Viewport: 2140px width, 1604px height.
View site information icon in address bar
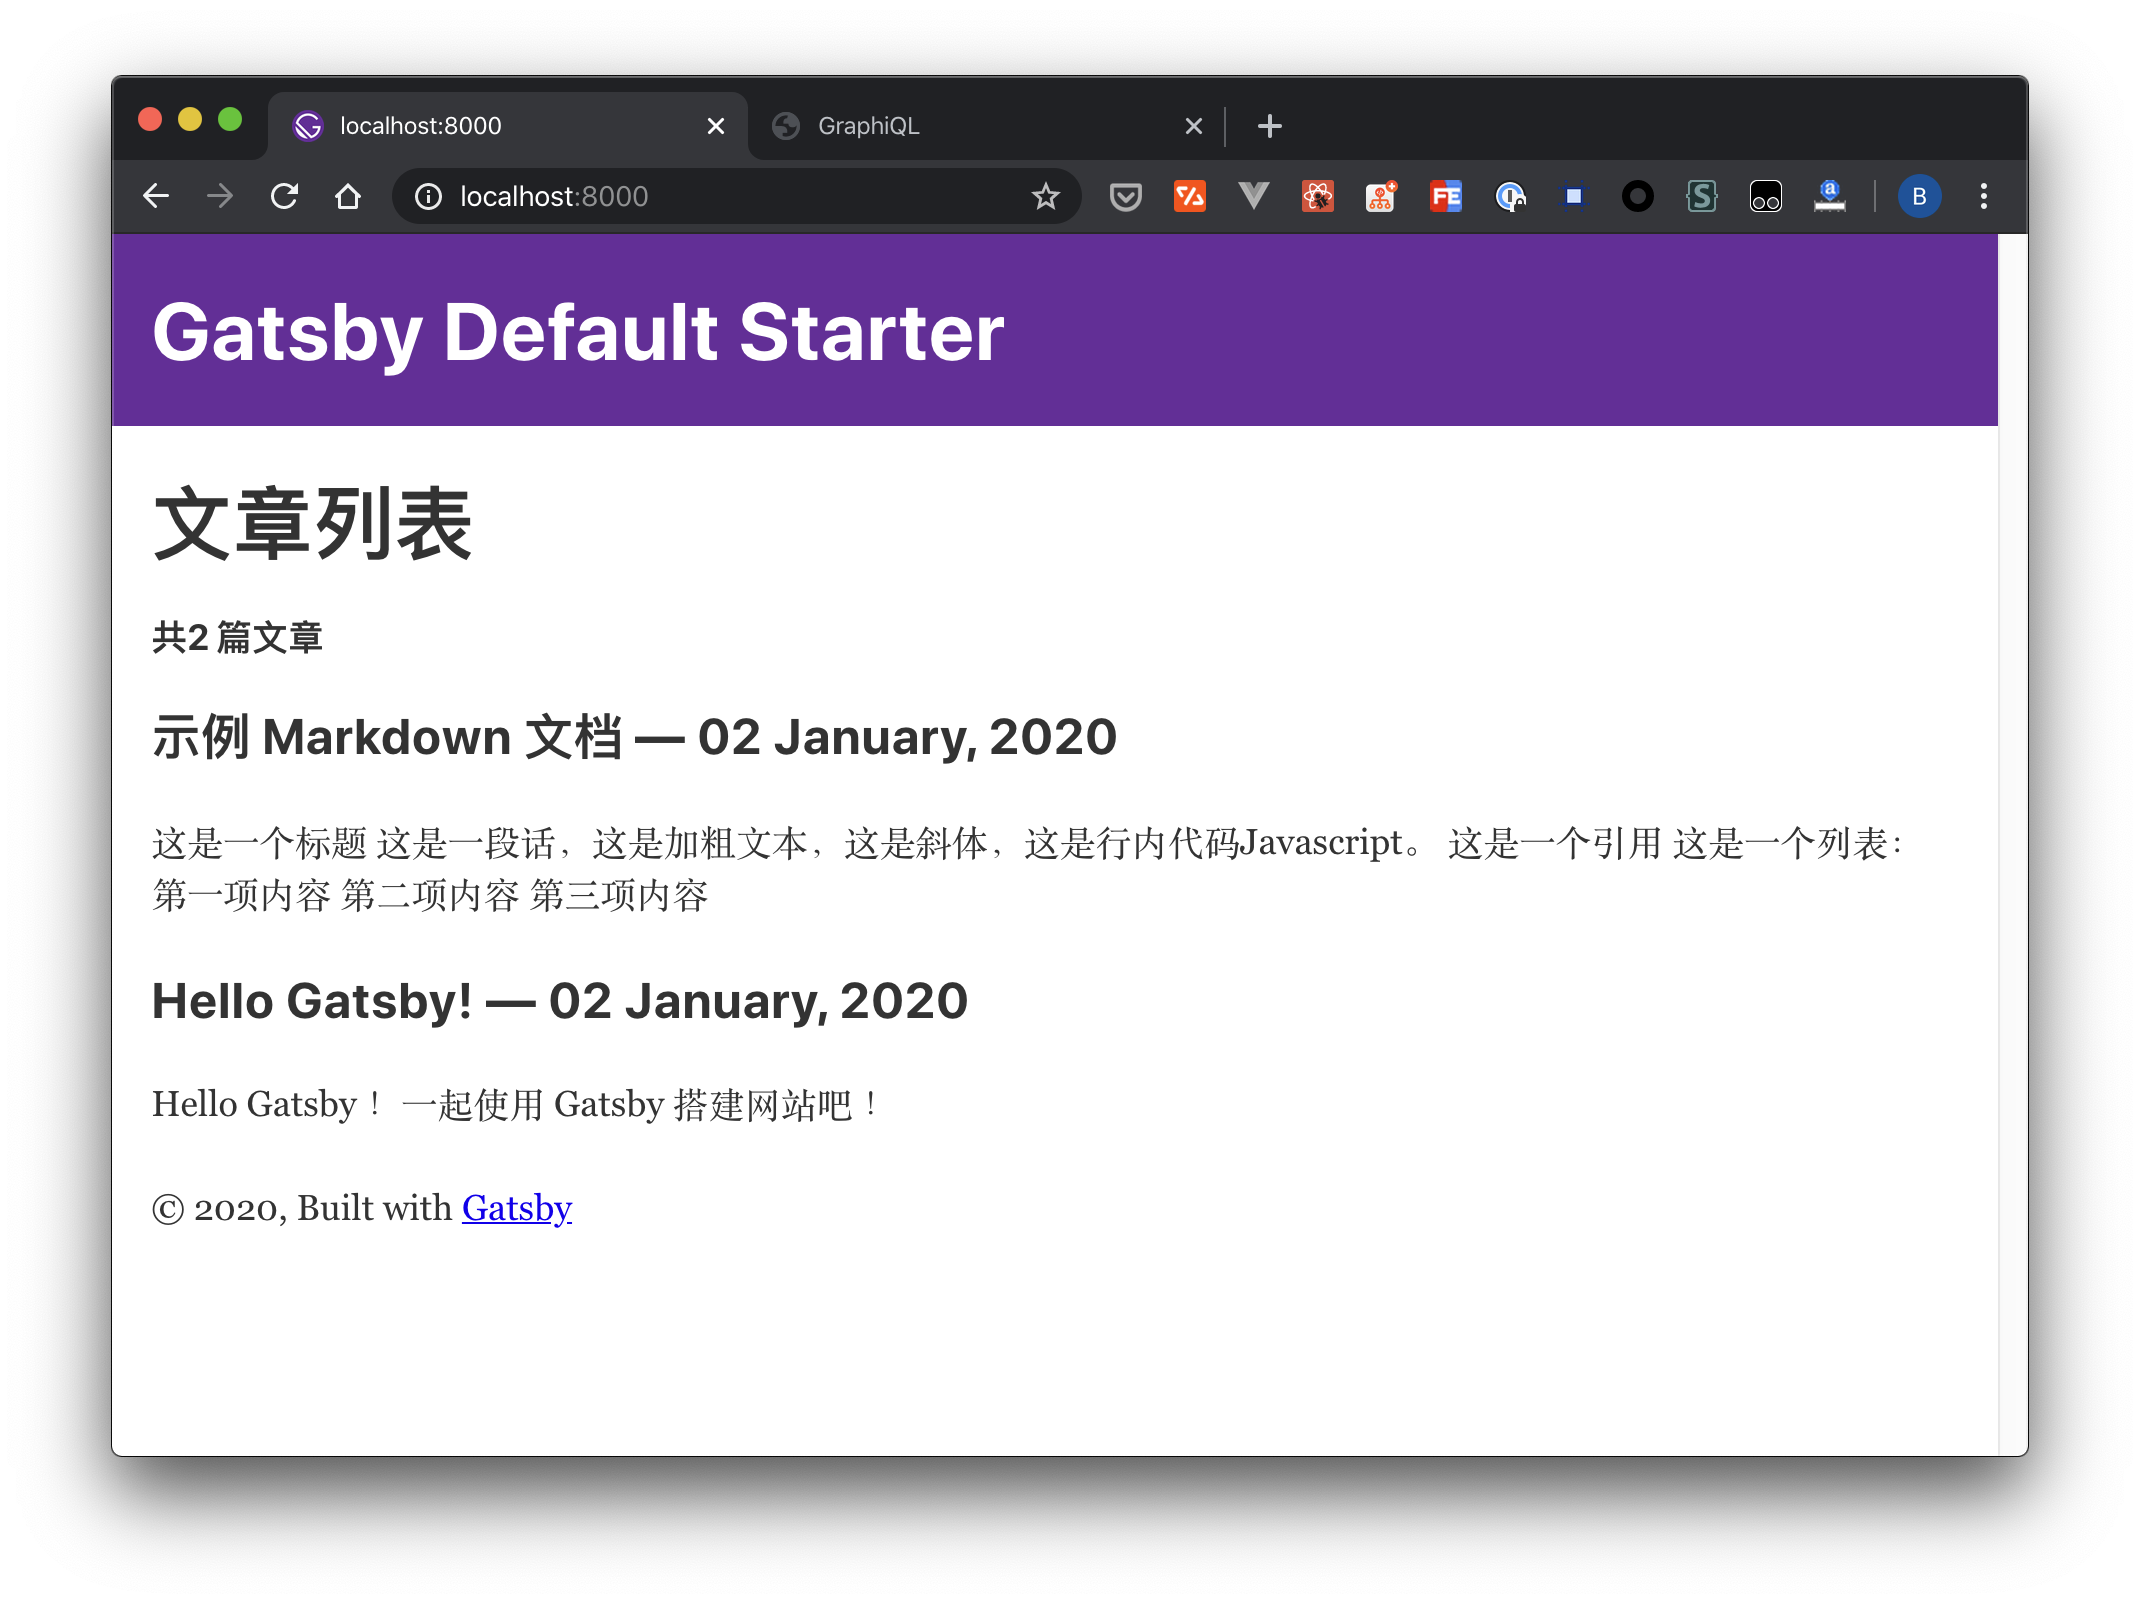[428, 197]
